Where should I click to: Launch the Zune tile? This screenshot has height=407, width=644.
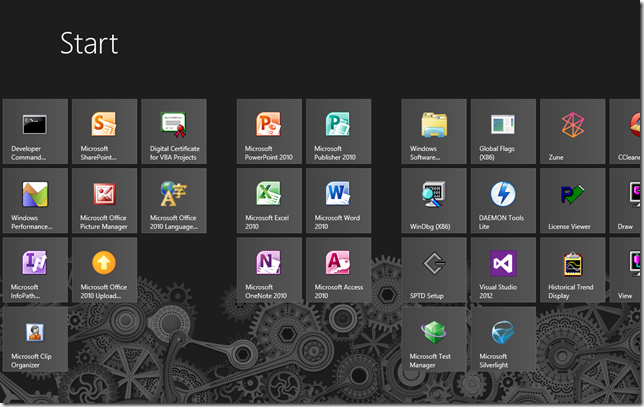pos(573,131)
